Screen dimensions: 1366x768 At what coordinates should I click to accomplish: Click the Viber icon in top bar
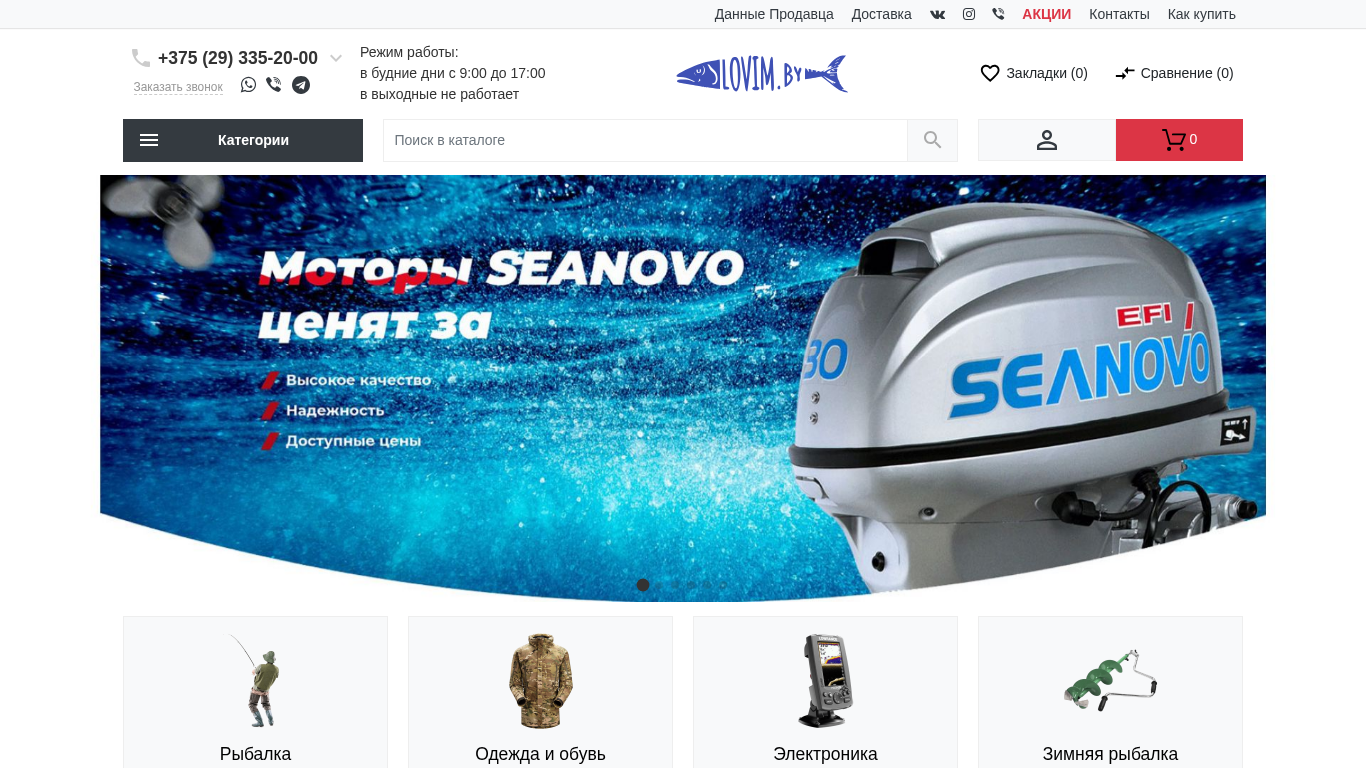pyautogui.click(x=998, y=14)
